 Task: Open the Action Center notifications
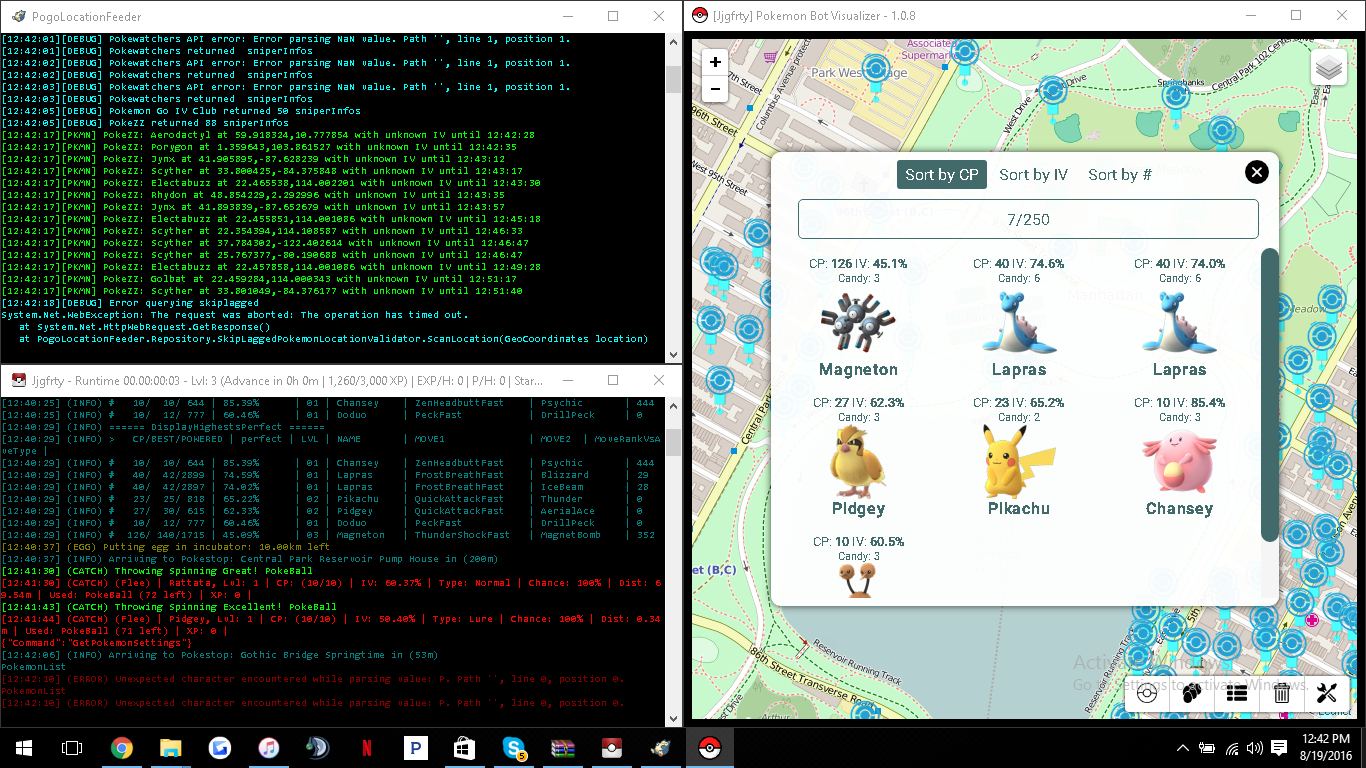1279,748
